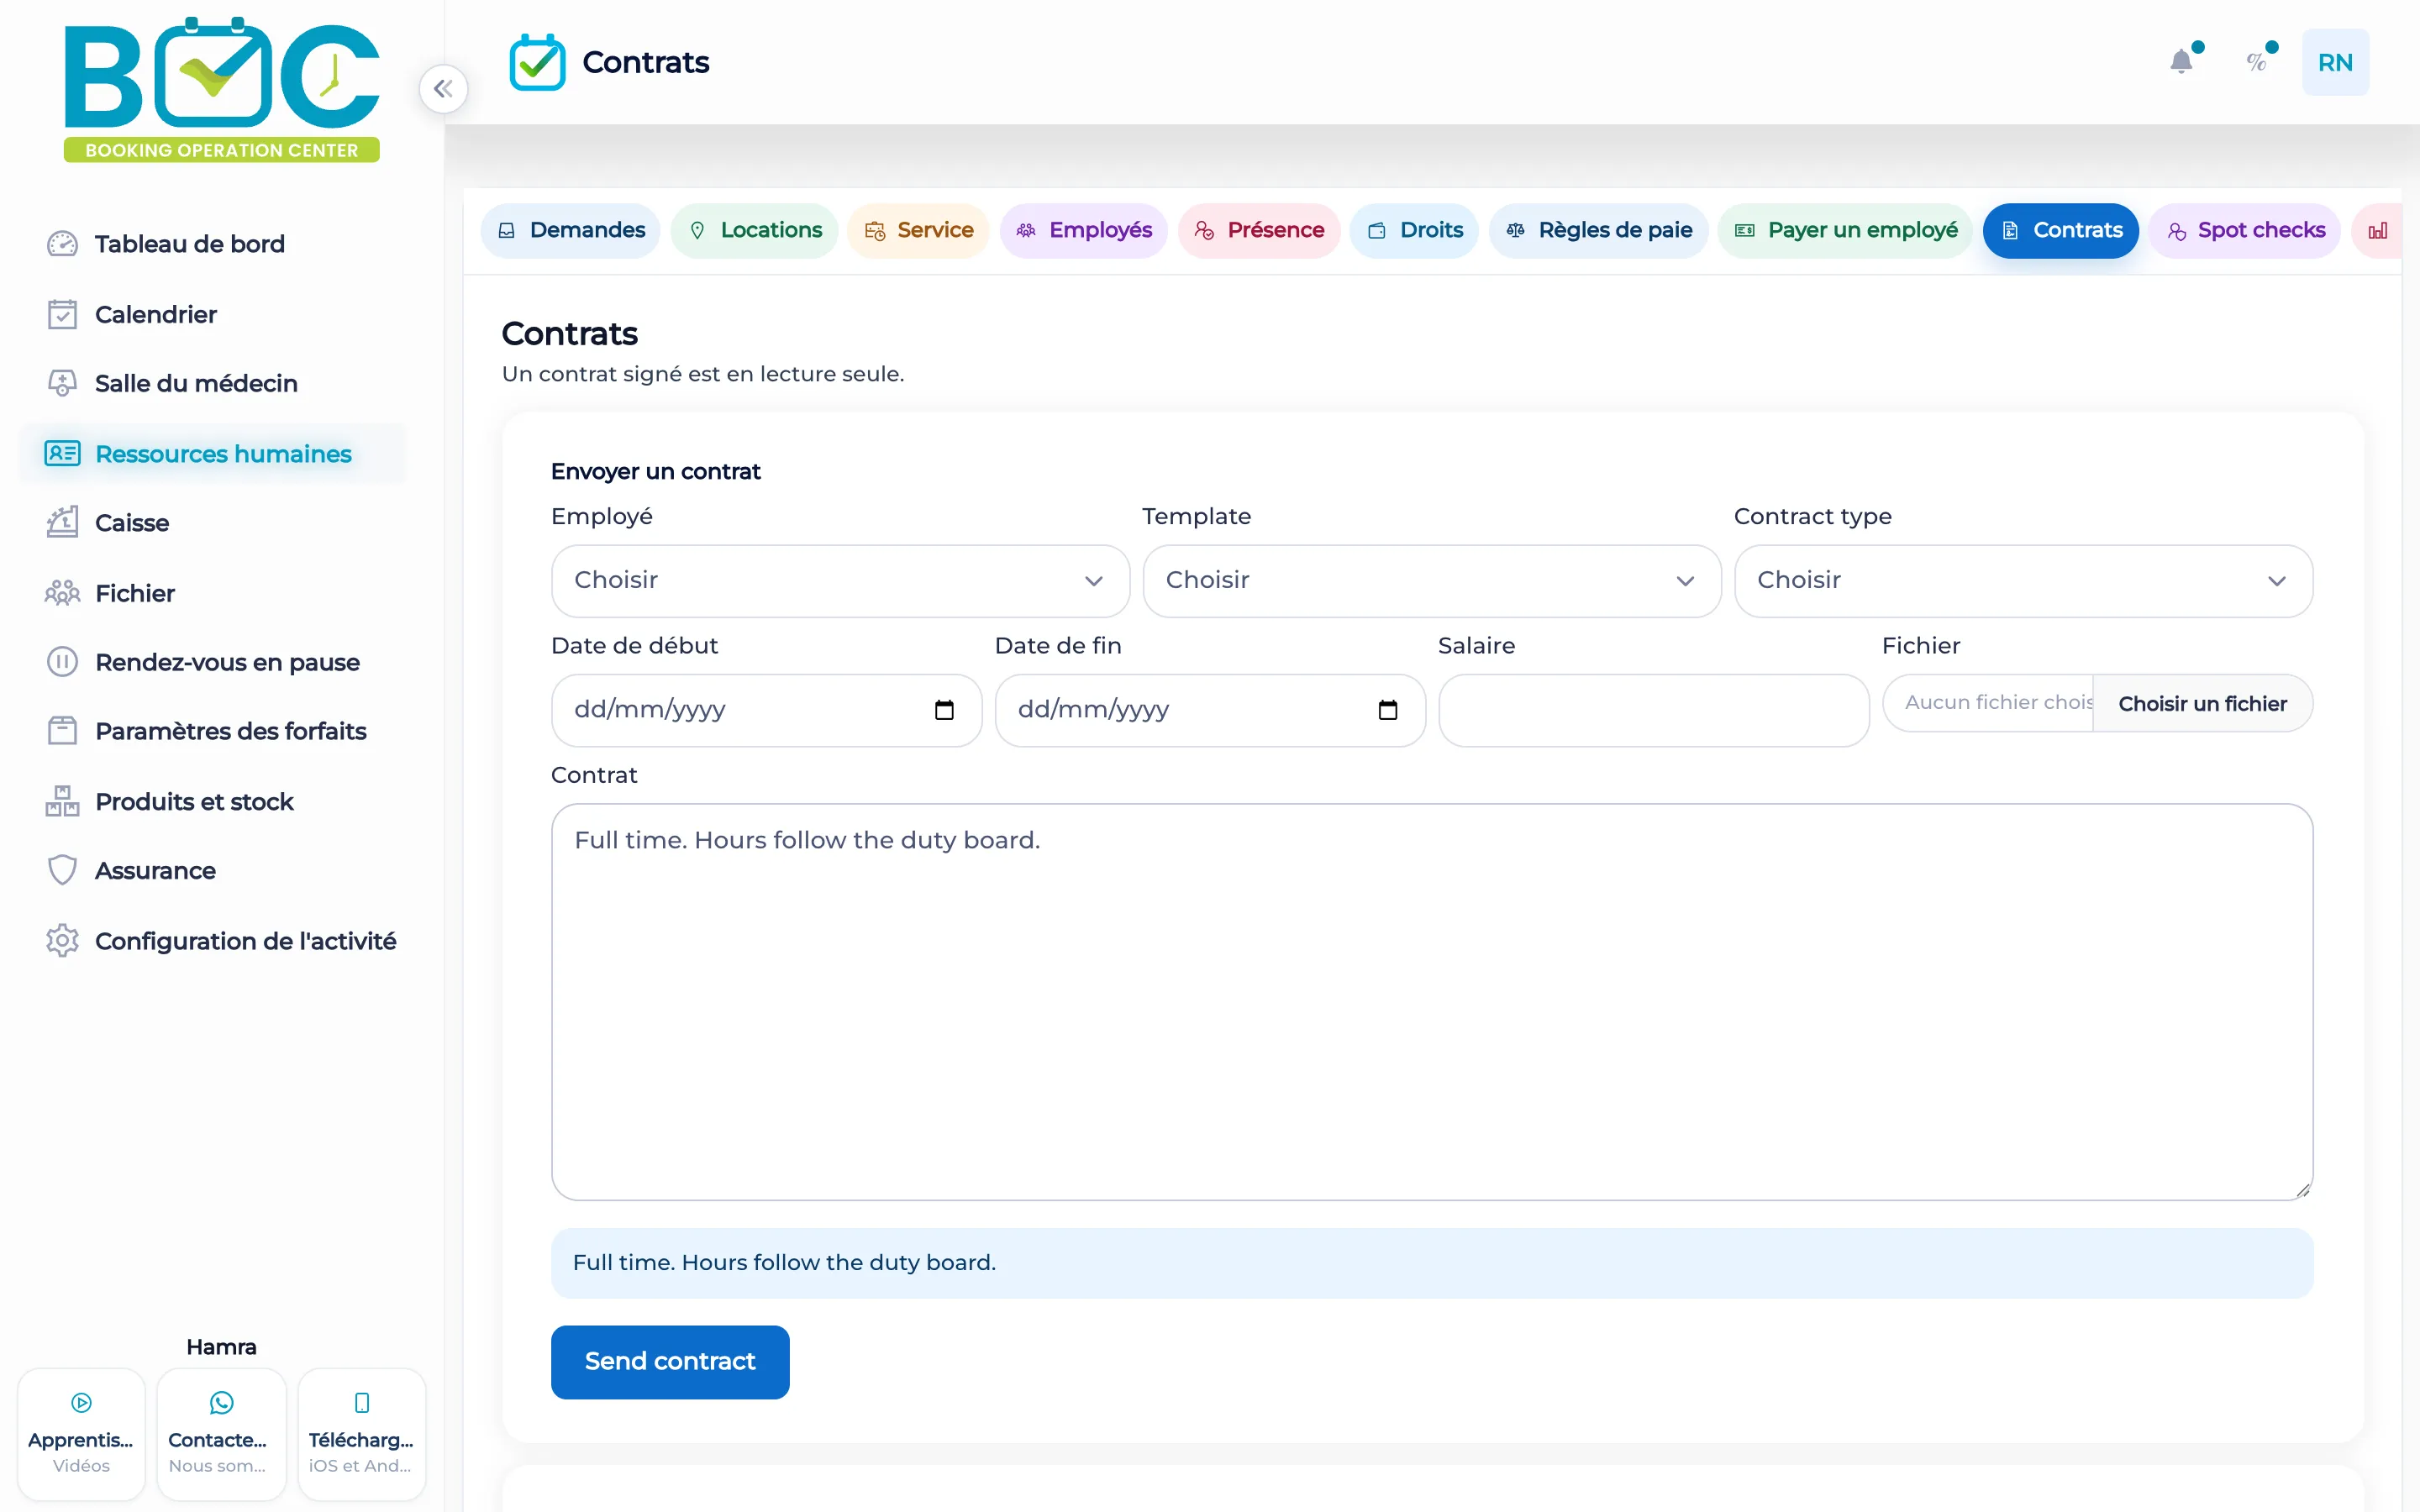Click the Tableau de bord gauge icon
The width and height of the screenshot is (2420, 1512).
point(62,244)
